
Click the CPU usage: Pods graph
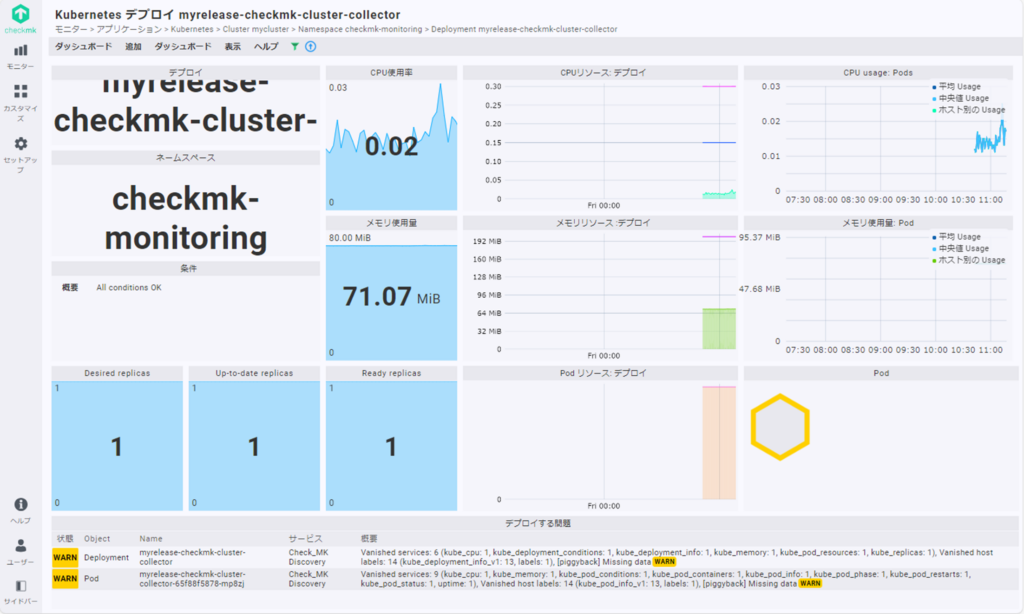pyautogui.click(x=878, y=144)
